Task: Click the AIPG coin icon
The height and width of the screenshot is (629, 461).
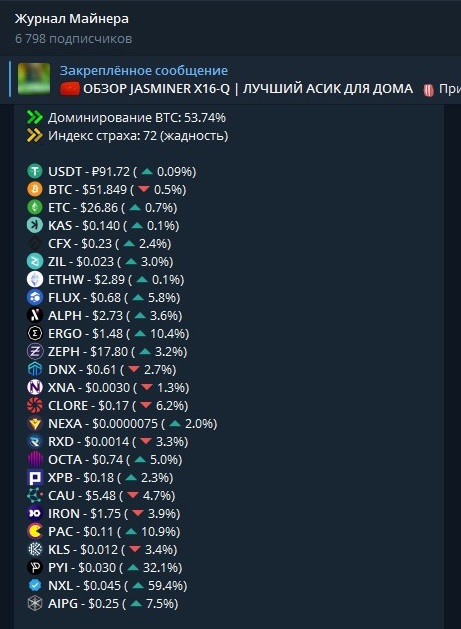Action: pos(35,604)
